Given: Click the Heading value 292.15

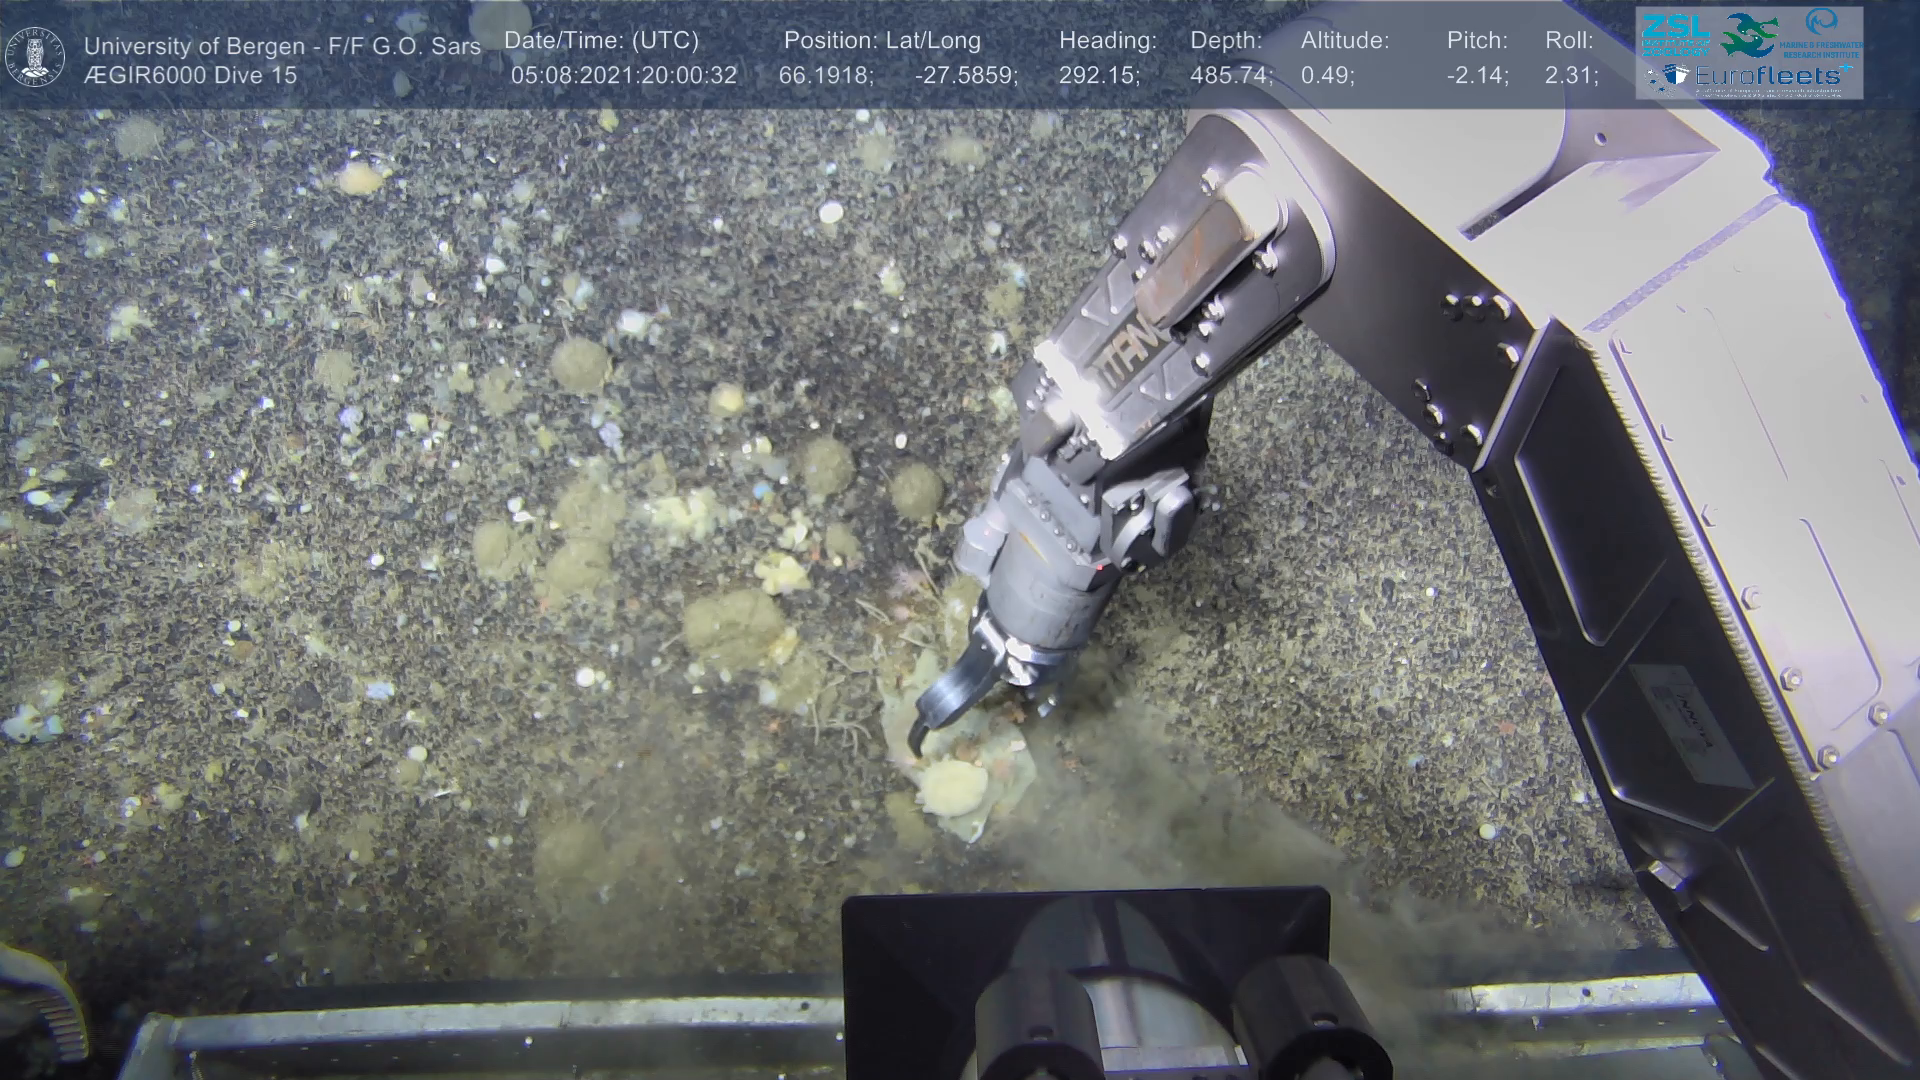Looking at the screenshot, I should [x=1099, y=76].
